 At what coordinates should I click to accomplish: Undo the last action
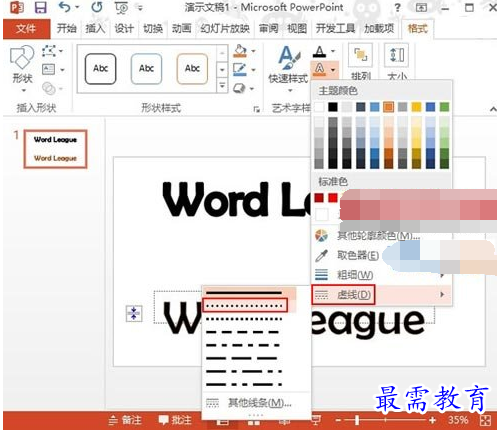tap(64, 7)
